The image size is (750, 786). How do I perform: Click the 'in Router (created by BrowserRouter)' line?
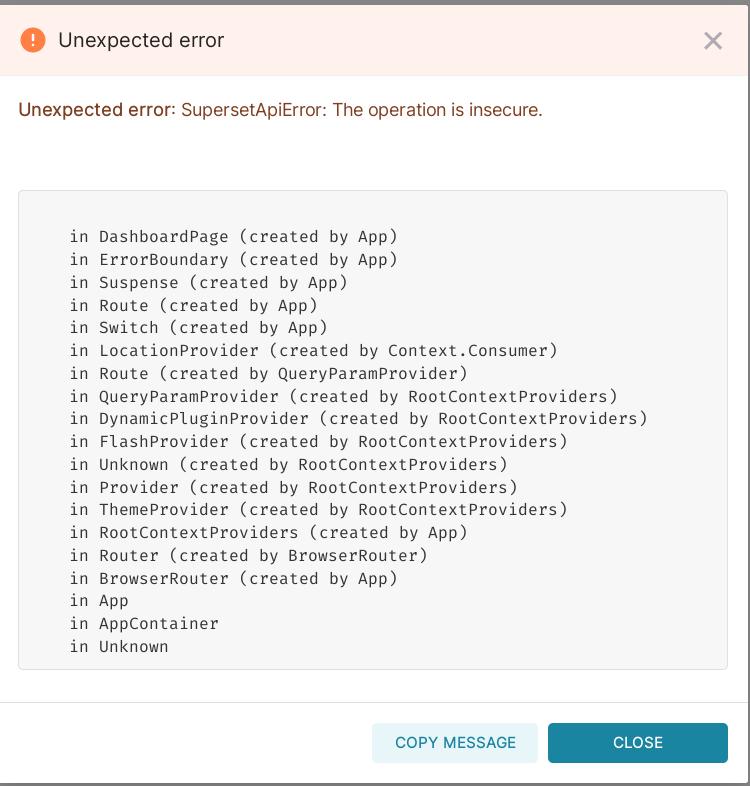[x=248, y=555]
